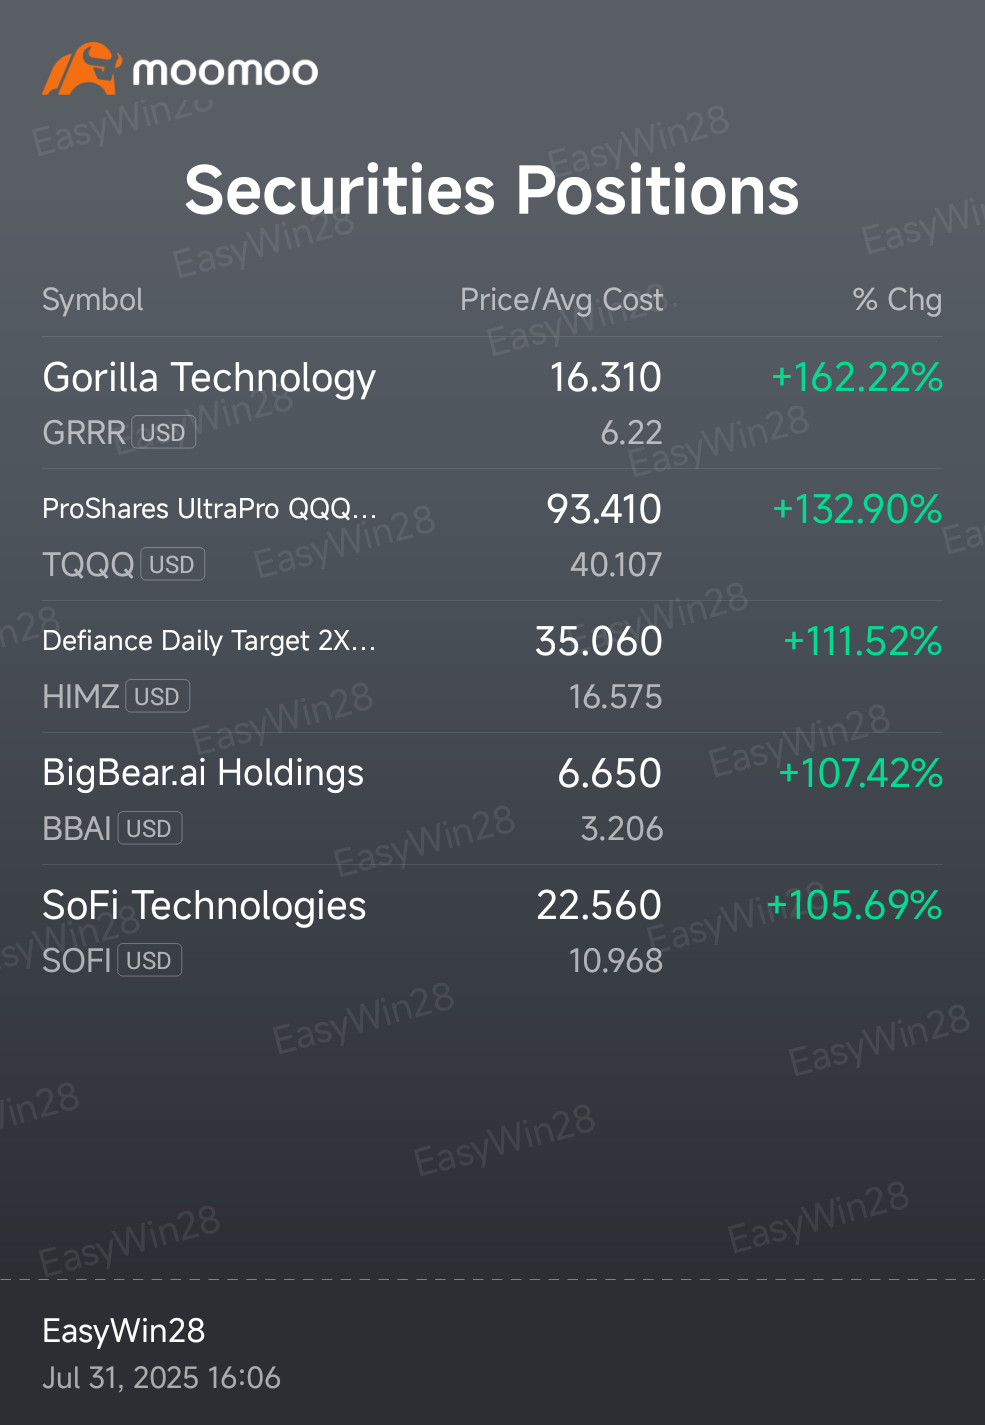The height and width of the screenshot is (1425, 985).
Task: Open the BigBear.ai Holdings position
Action: pos(492,799)
